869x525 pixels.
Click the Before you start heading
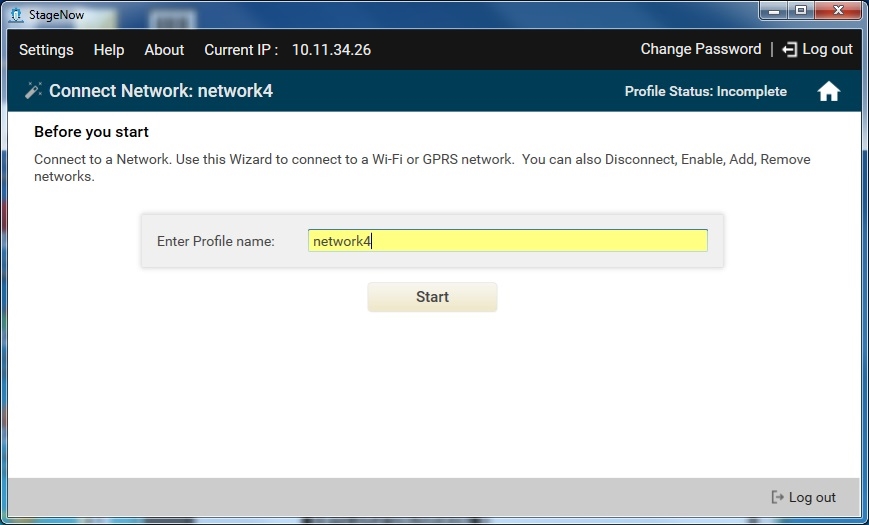point(91,132)
